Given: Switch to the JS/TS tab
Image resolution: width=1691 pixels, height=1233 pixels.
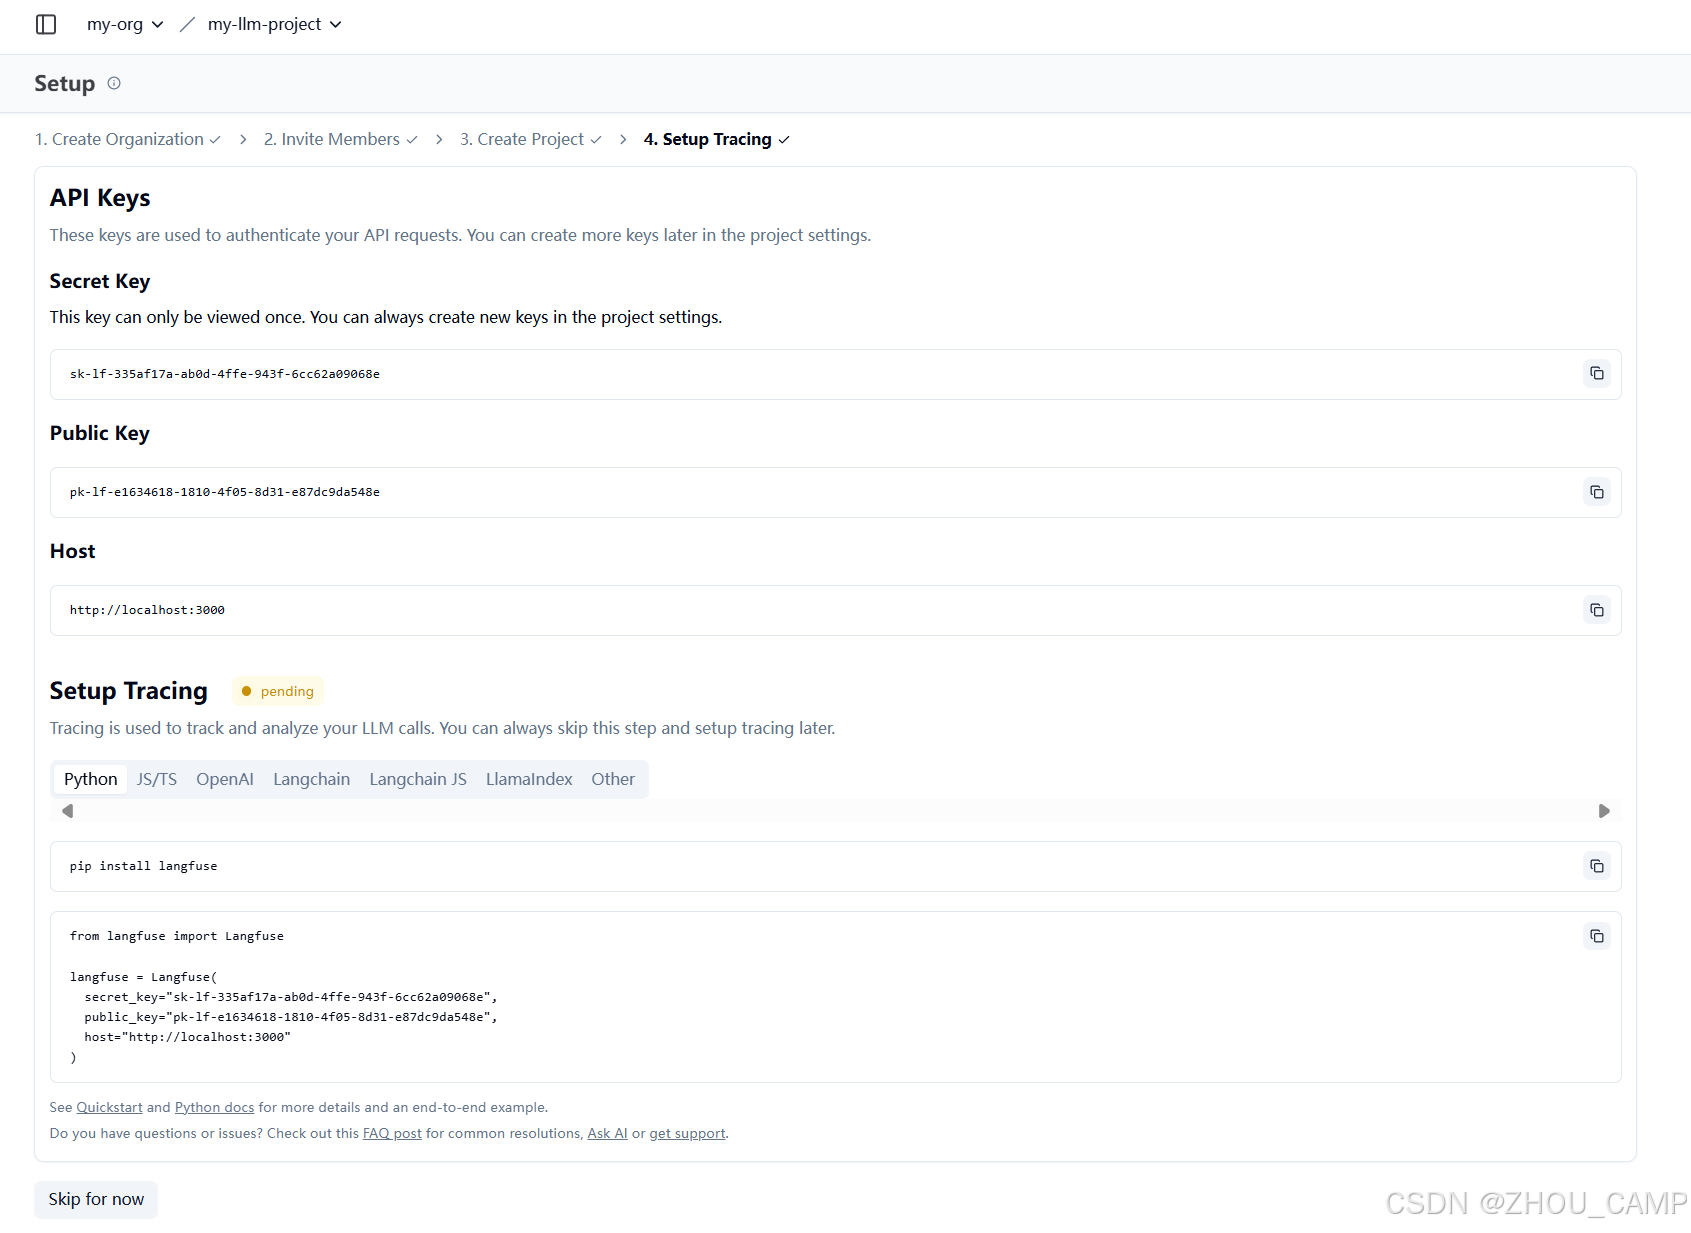Looking at the screenshot, I should click(157, 779).
